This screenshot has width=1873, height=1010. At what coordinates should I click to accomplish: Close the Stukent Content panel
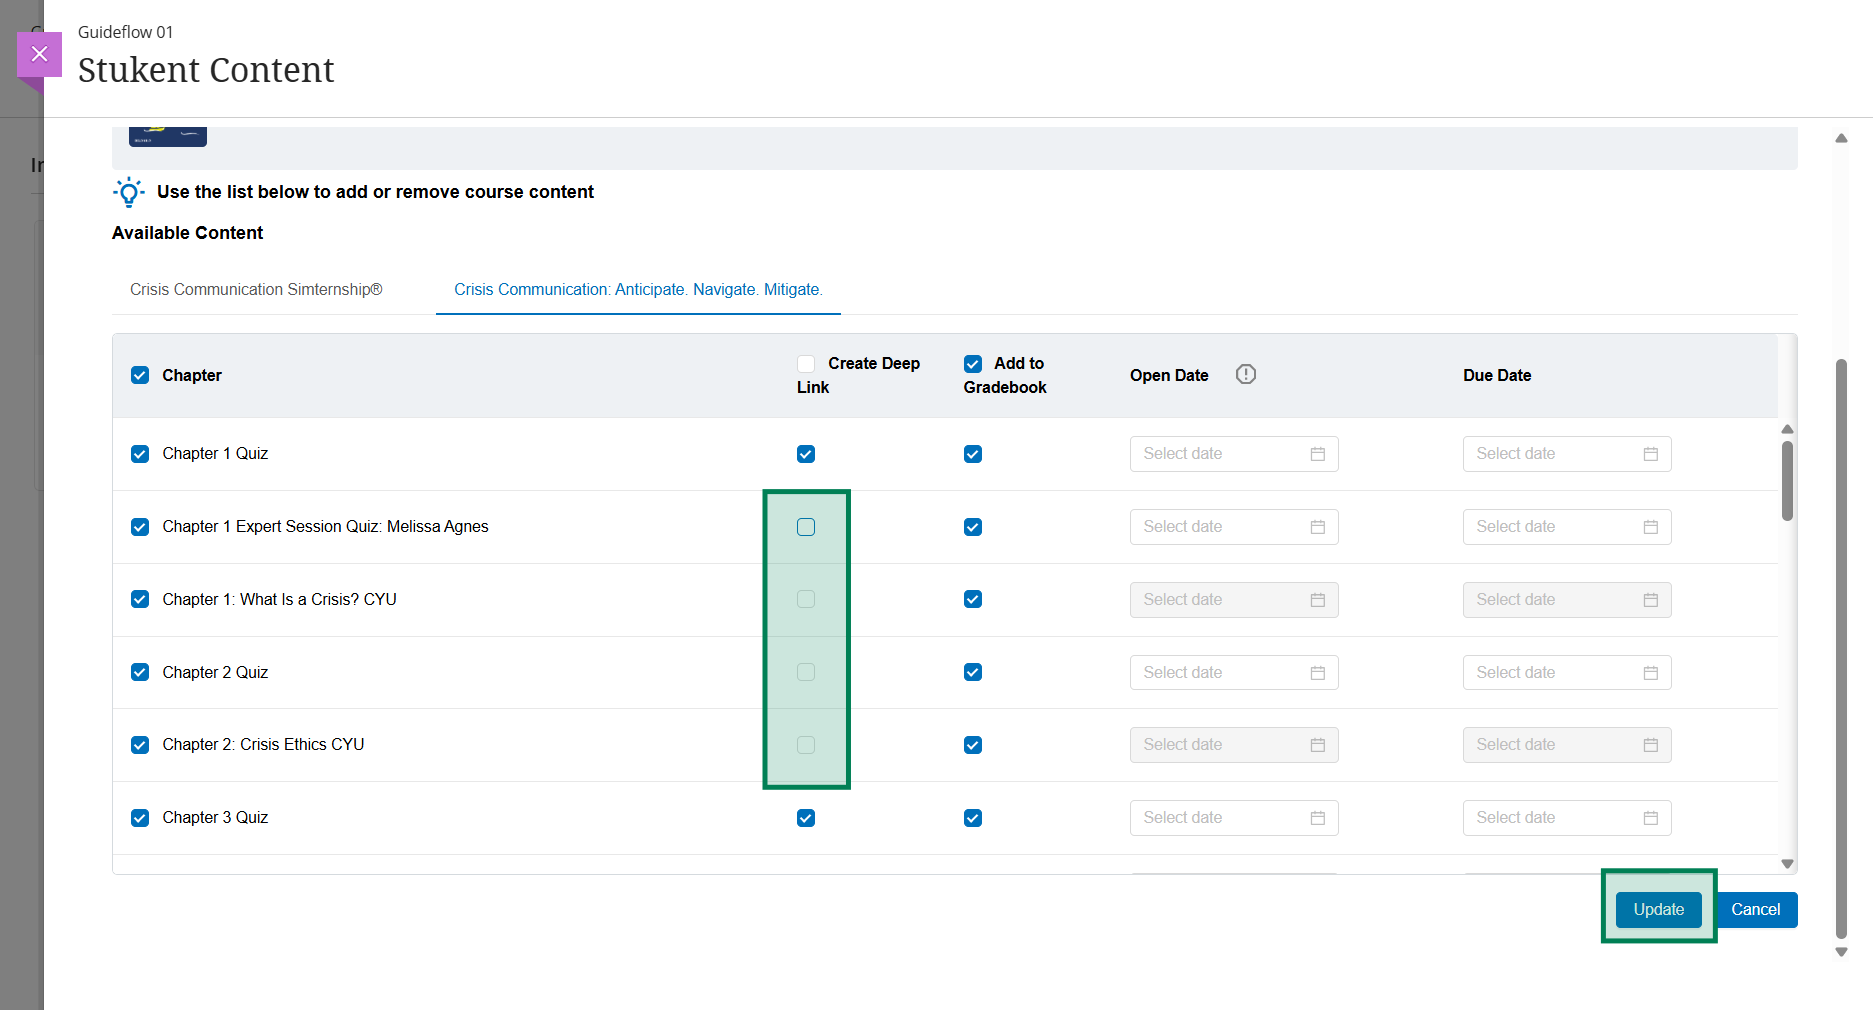[39, 54]
